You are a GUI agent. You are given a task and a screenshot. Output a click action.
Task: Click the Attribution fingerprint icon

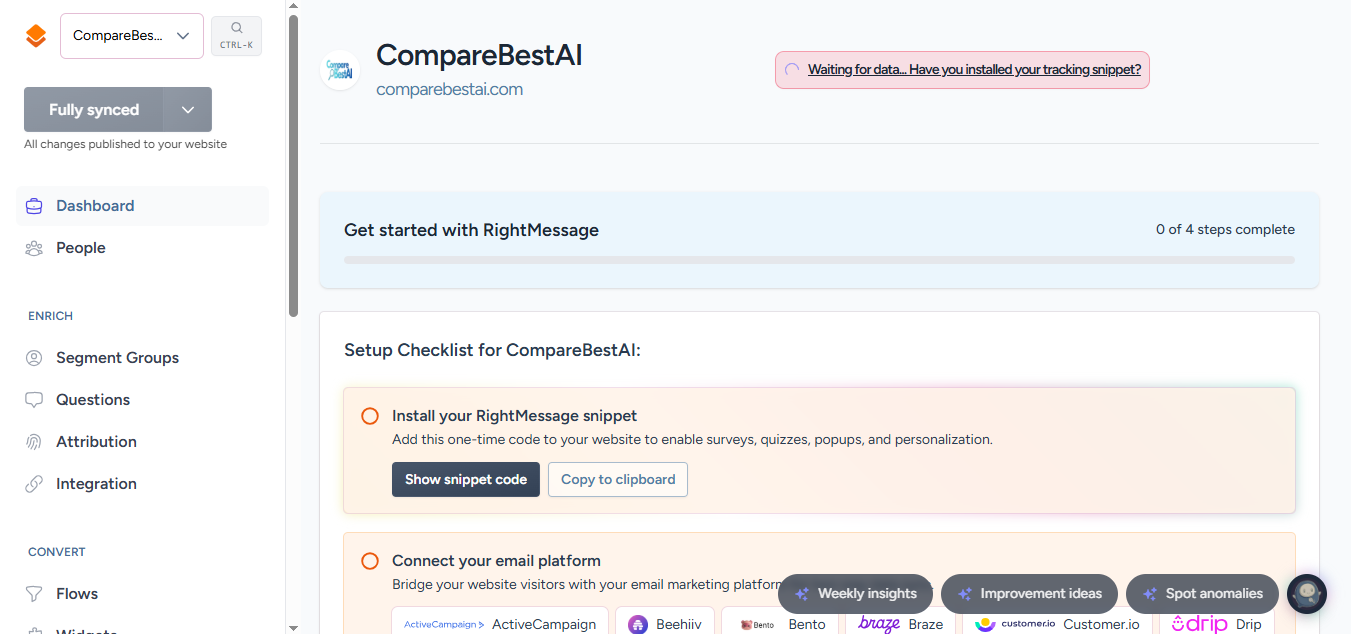[x=34, y=442]
